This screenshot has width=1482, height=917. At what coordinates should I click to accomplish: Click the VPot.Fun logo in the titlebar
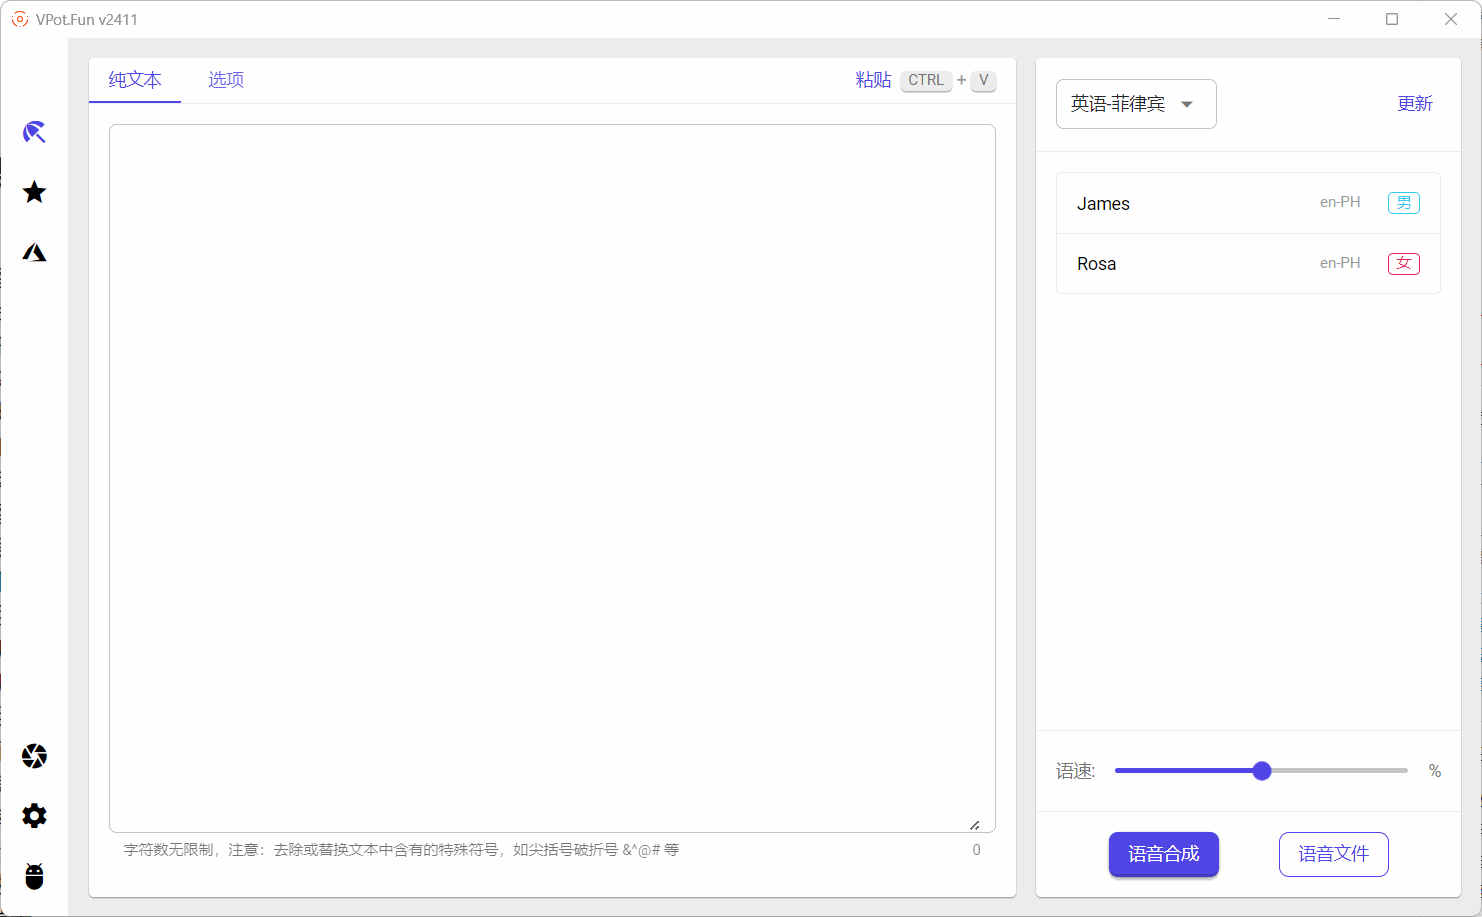pyautogui.click(x=20, y=18)
